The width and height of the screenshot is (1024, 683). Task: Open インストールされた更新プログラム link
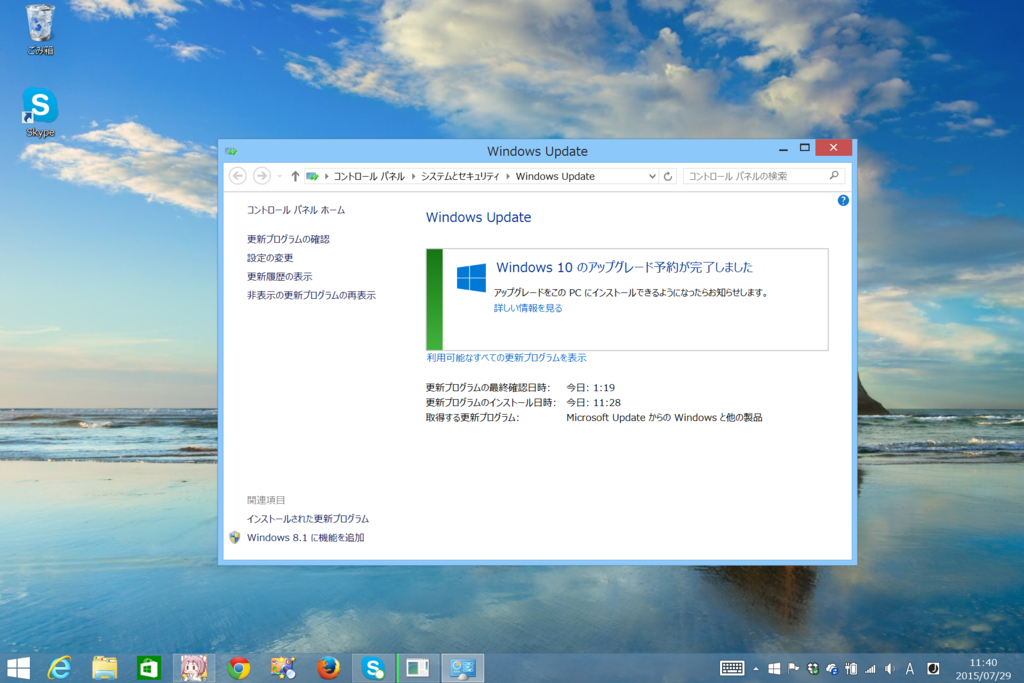point(308,519)
